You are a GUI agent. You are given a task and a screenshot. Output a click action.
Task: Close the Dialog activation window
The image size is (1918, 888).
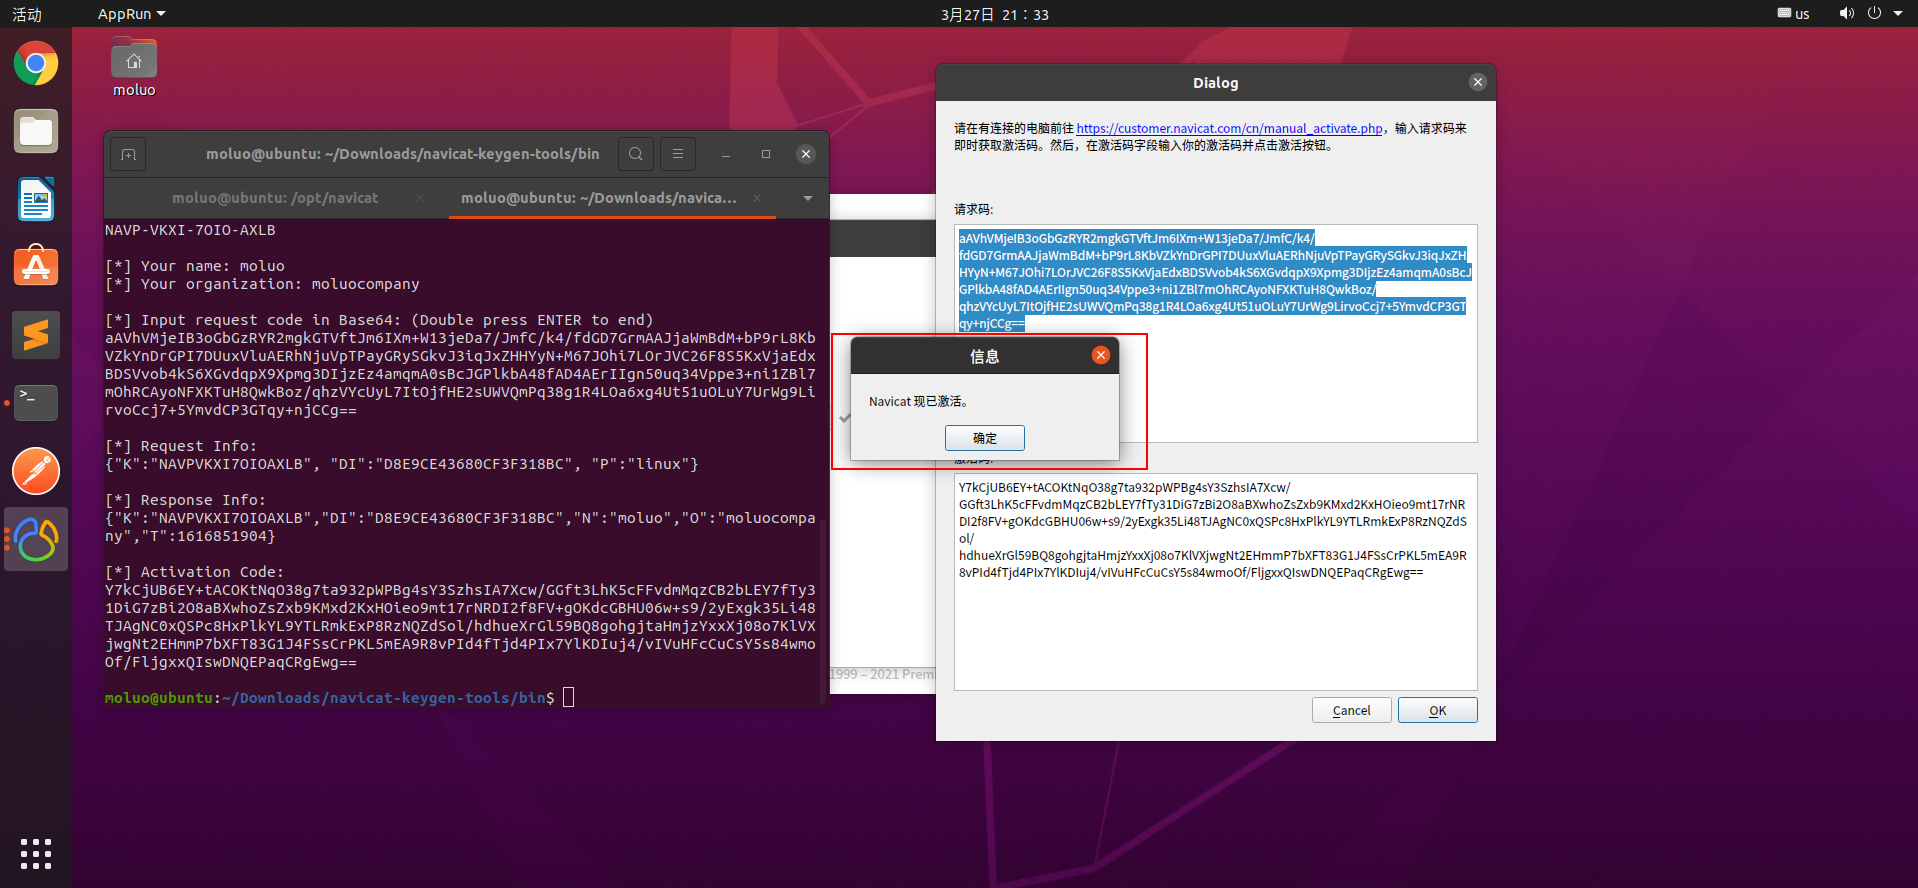click(1478, 82)
